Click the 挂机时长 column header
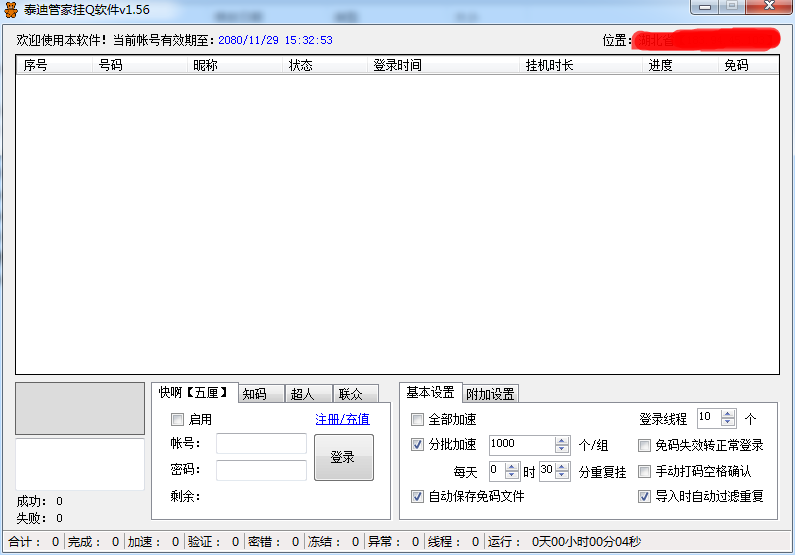Screen dimensions: 795x555 [549, 65]
